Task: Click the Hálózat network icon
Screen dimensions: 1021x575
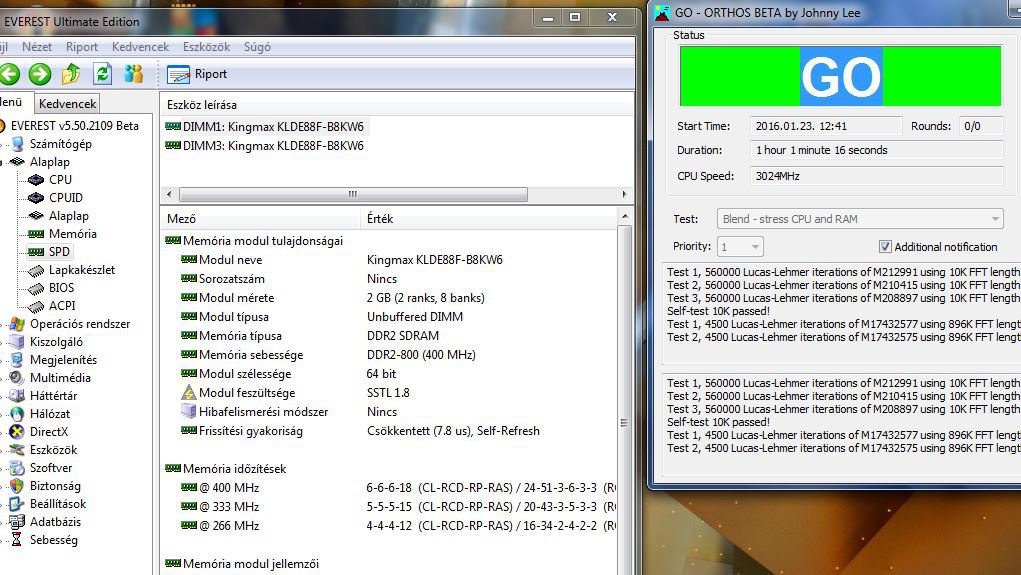Action: [x=18, y=414]
